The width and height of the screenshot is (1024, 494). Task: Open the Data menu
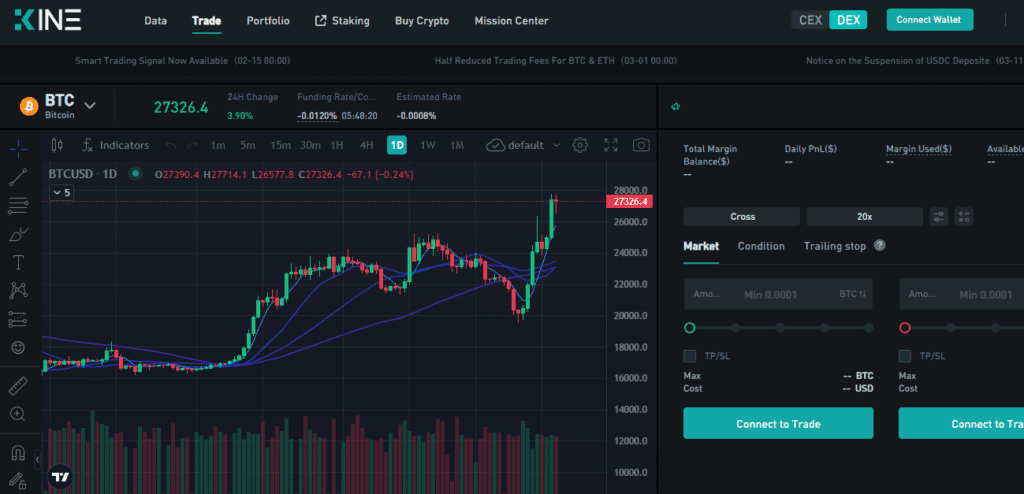click(x=155, y=21)
